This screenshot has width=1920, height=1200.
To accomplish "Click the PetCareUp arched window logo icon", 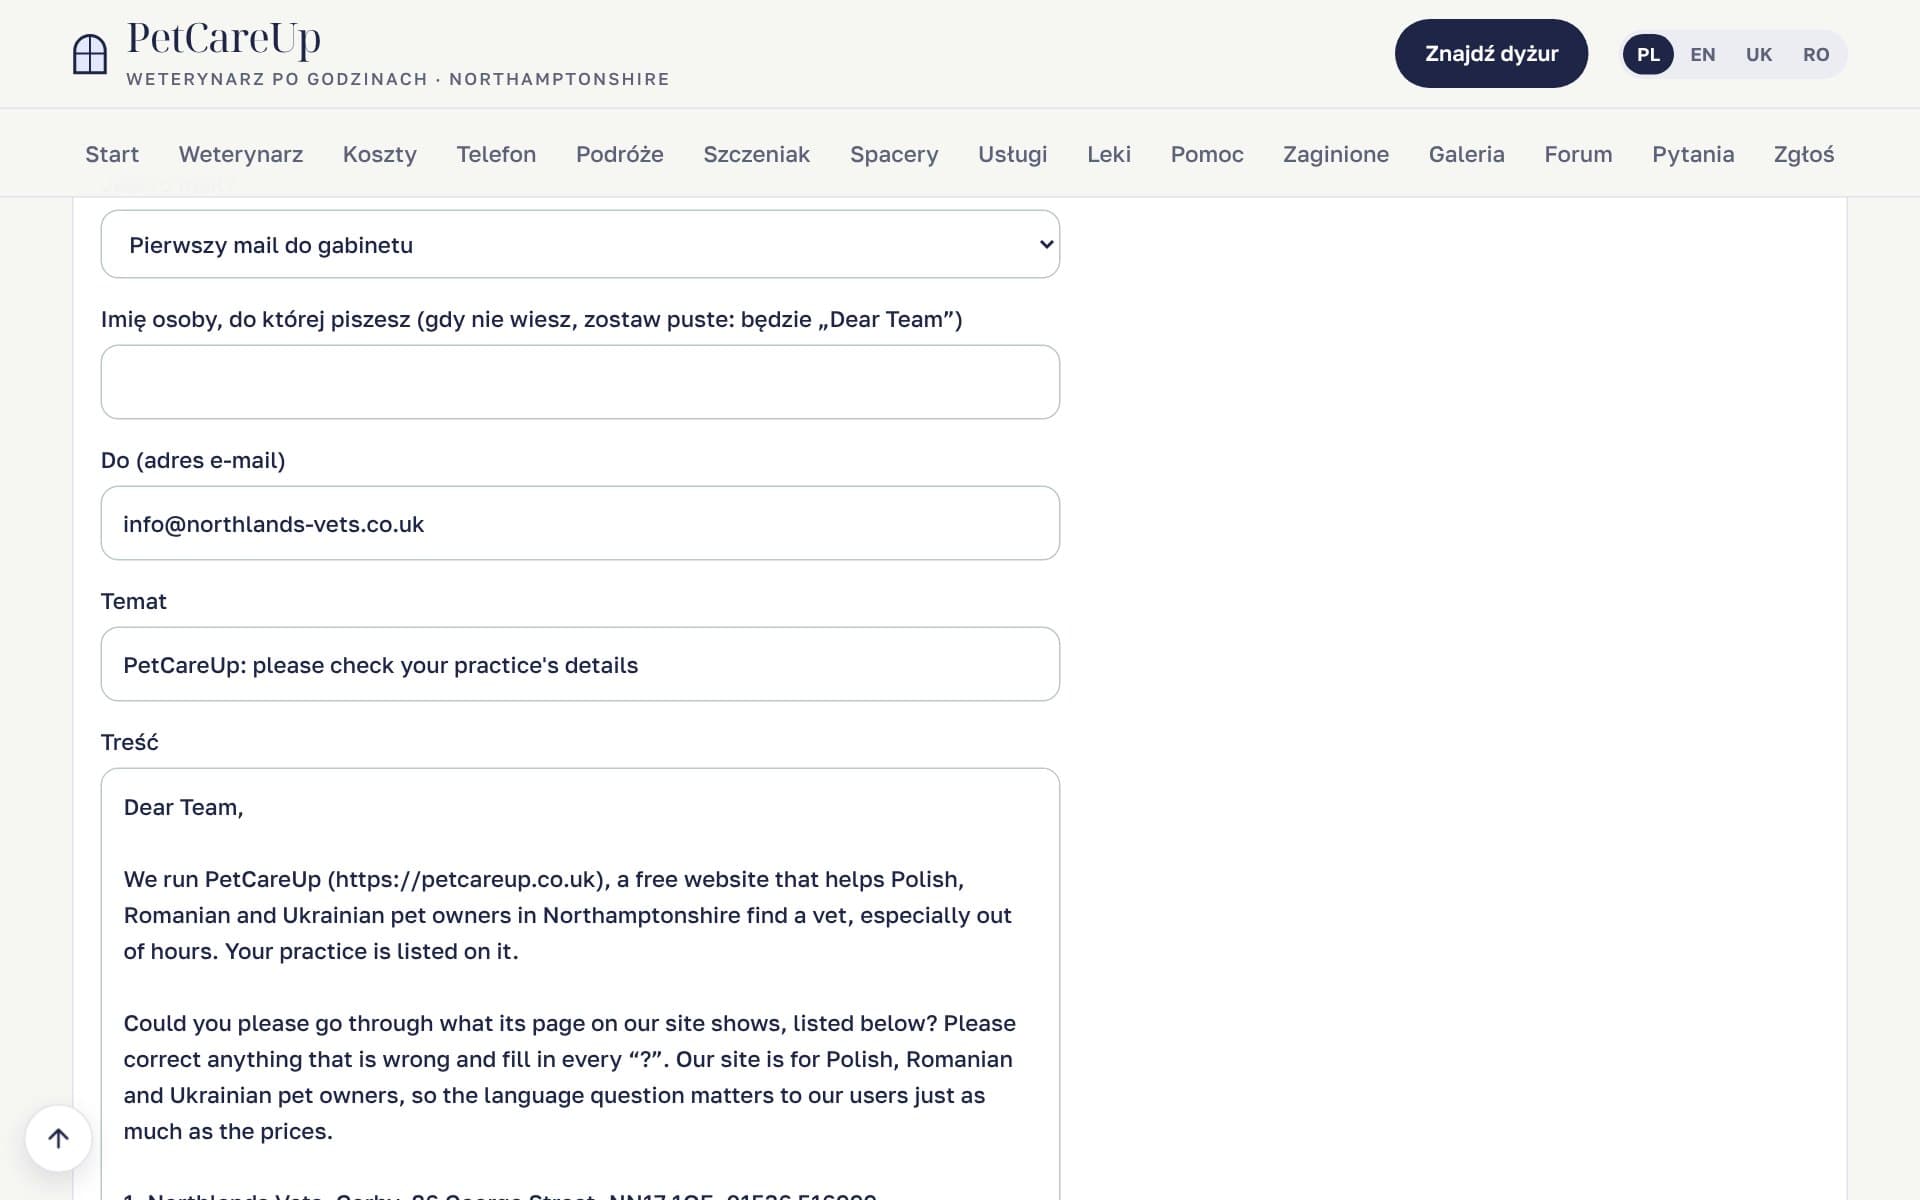I will pyautogui.click(x=90, y=54).
